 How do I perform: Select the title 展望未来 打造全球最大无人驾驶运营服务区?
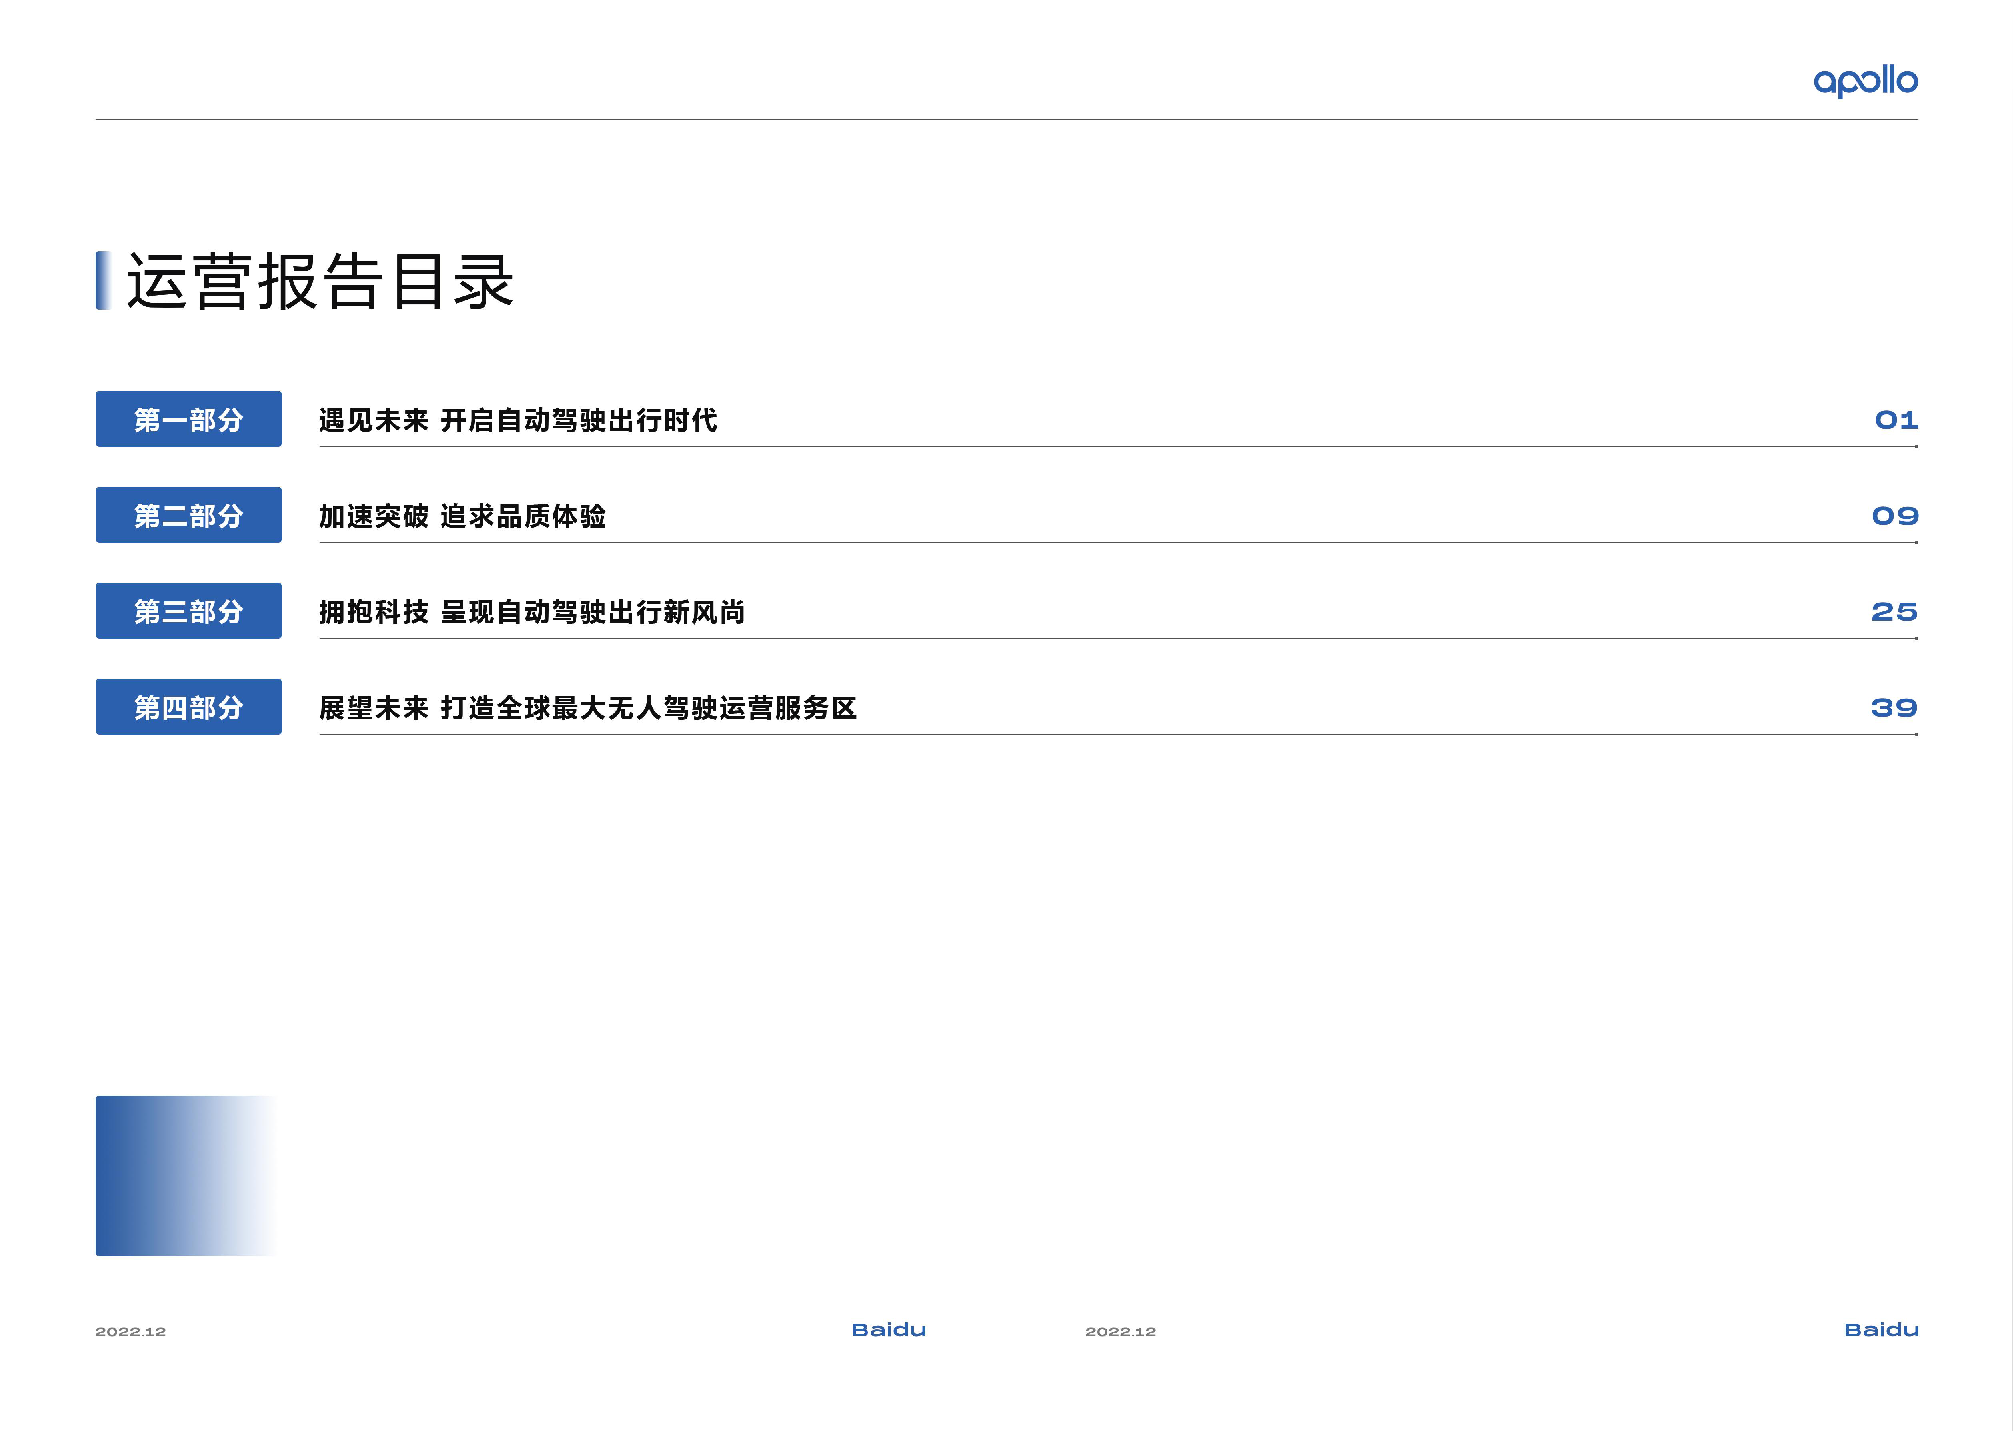coord(588,708)
